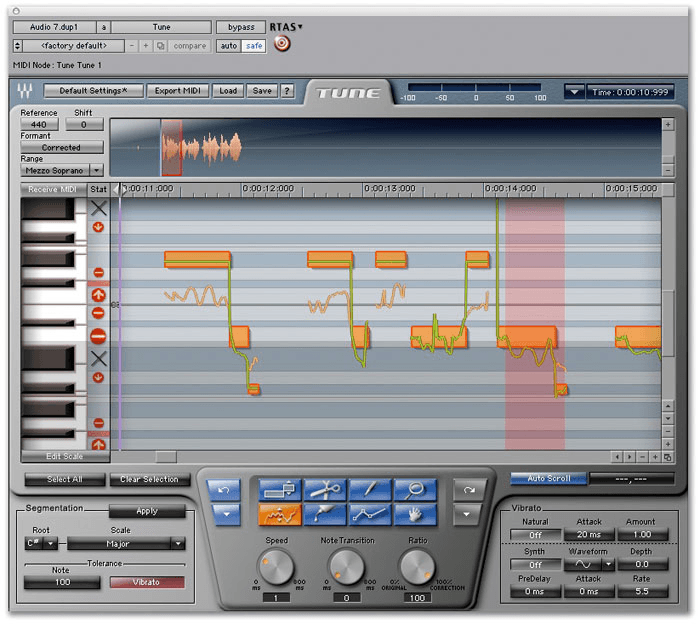Toggle the Auto Scroll button
The image size is (700, 624).
click(547, 479)
